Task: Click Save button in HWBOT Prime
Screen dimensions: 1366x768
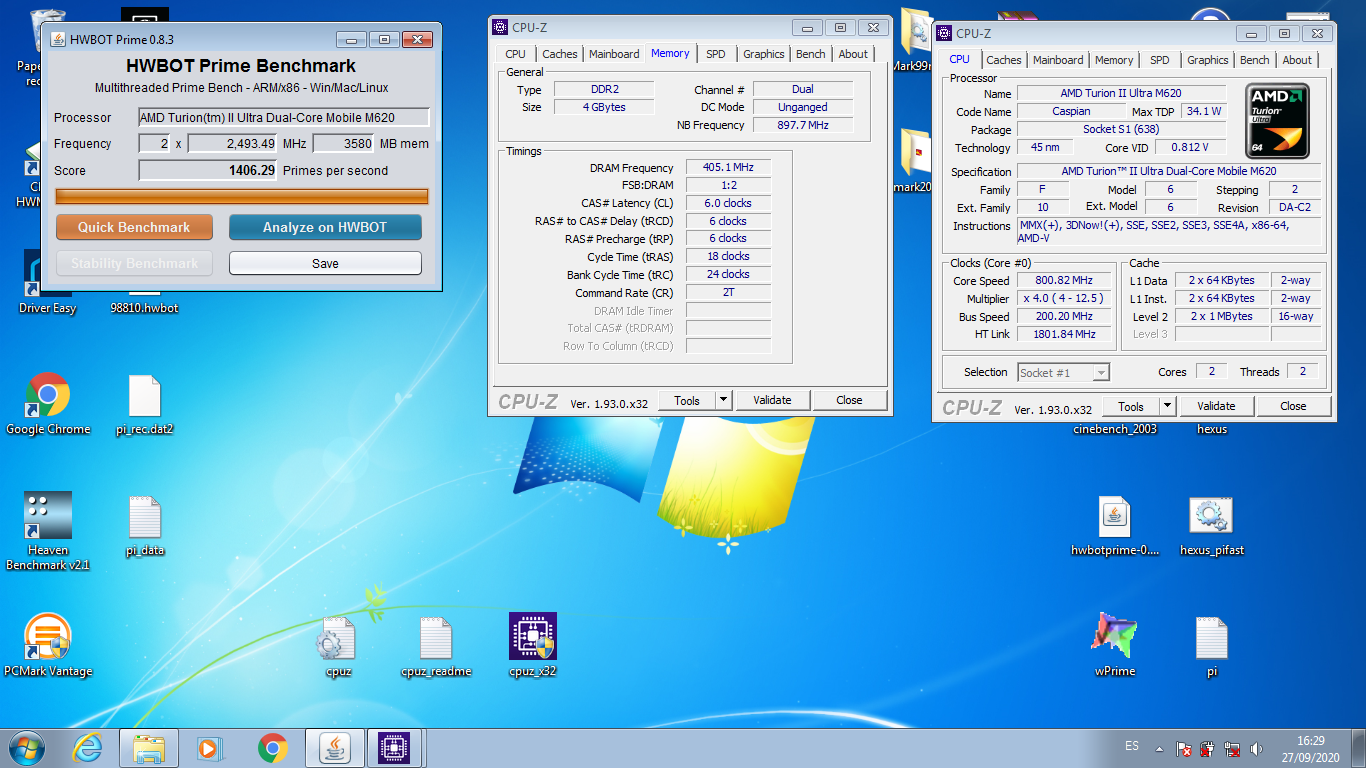Action: click(325, 263)
